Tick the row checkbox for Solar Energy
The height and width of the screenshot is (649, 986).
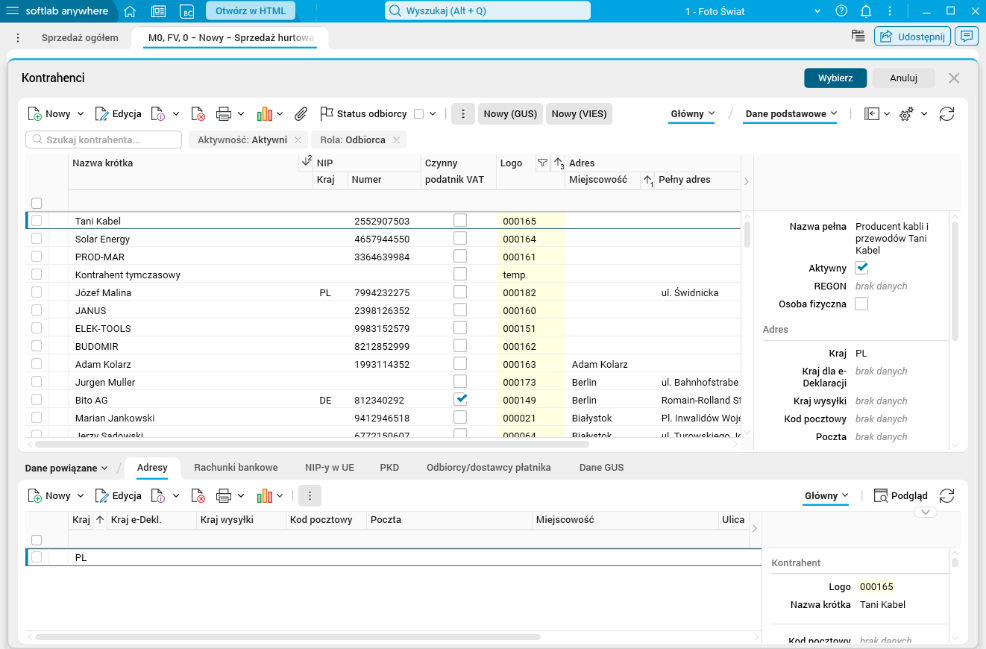[x=36, y=238]
